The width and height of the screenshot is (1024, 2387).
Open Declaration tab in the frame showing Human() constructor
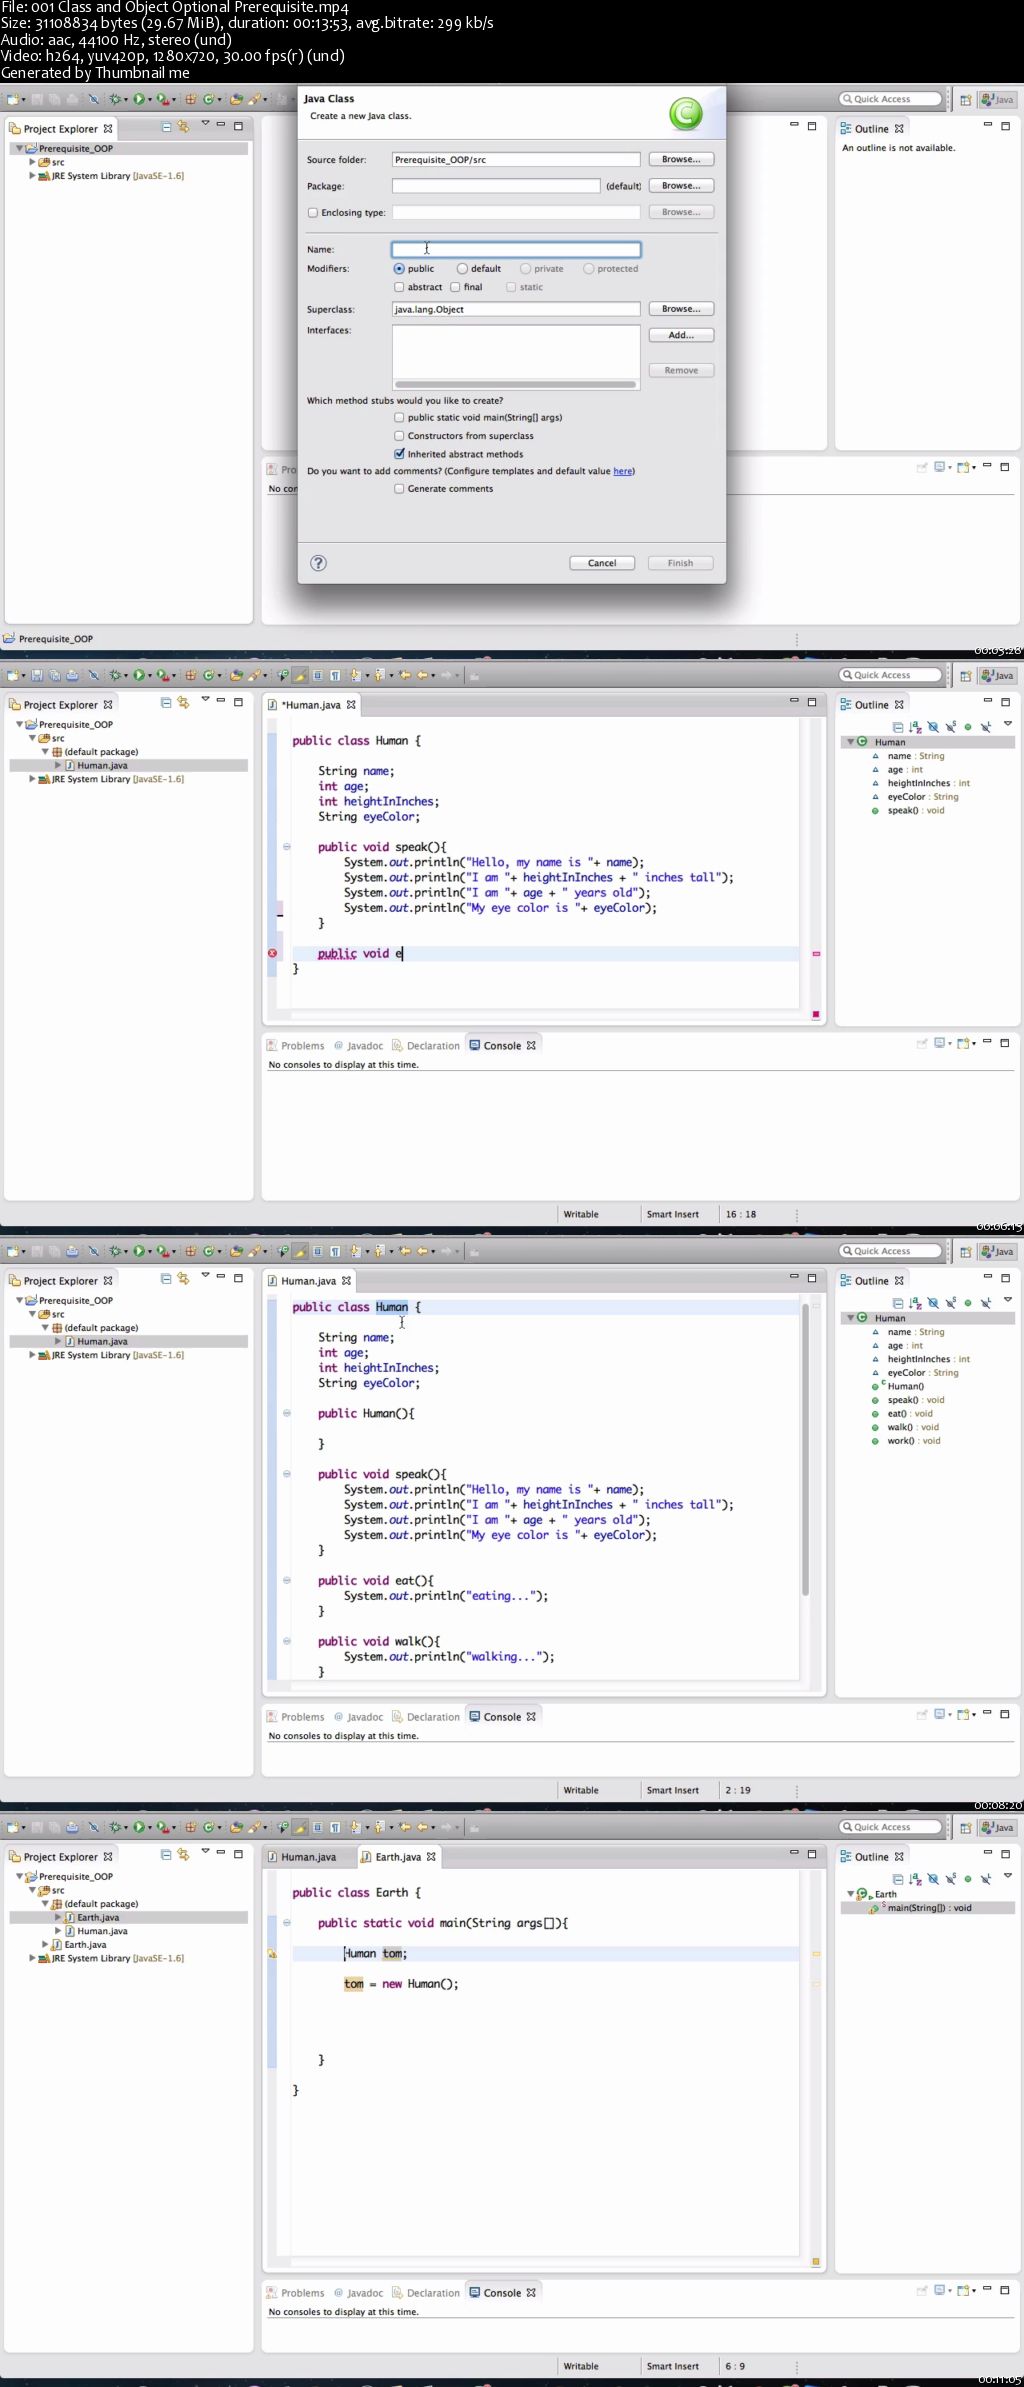426,1717
